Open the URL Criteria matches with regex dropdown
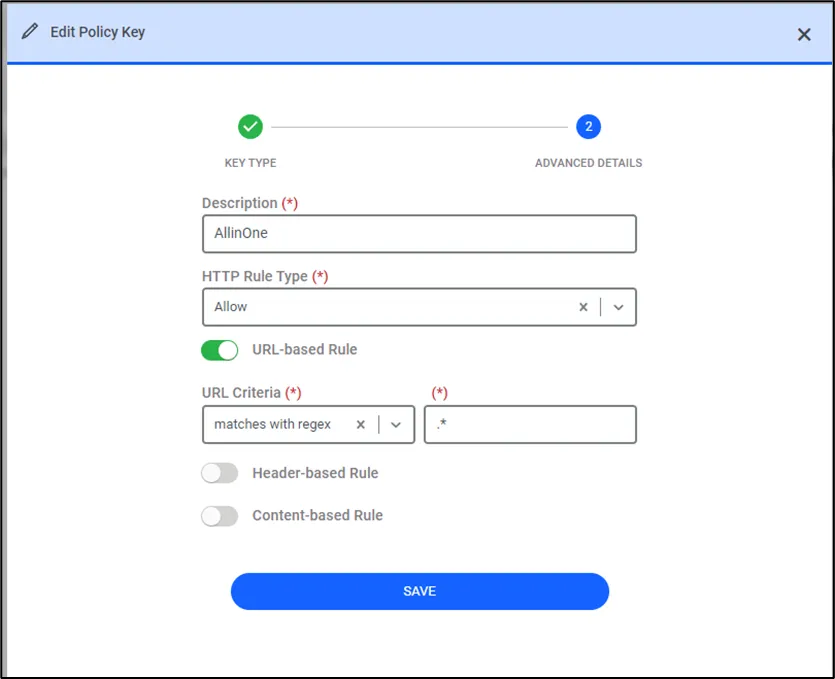The image size is (835, 679). pyautogui.click(x=308, y=424)
